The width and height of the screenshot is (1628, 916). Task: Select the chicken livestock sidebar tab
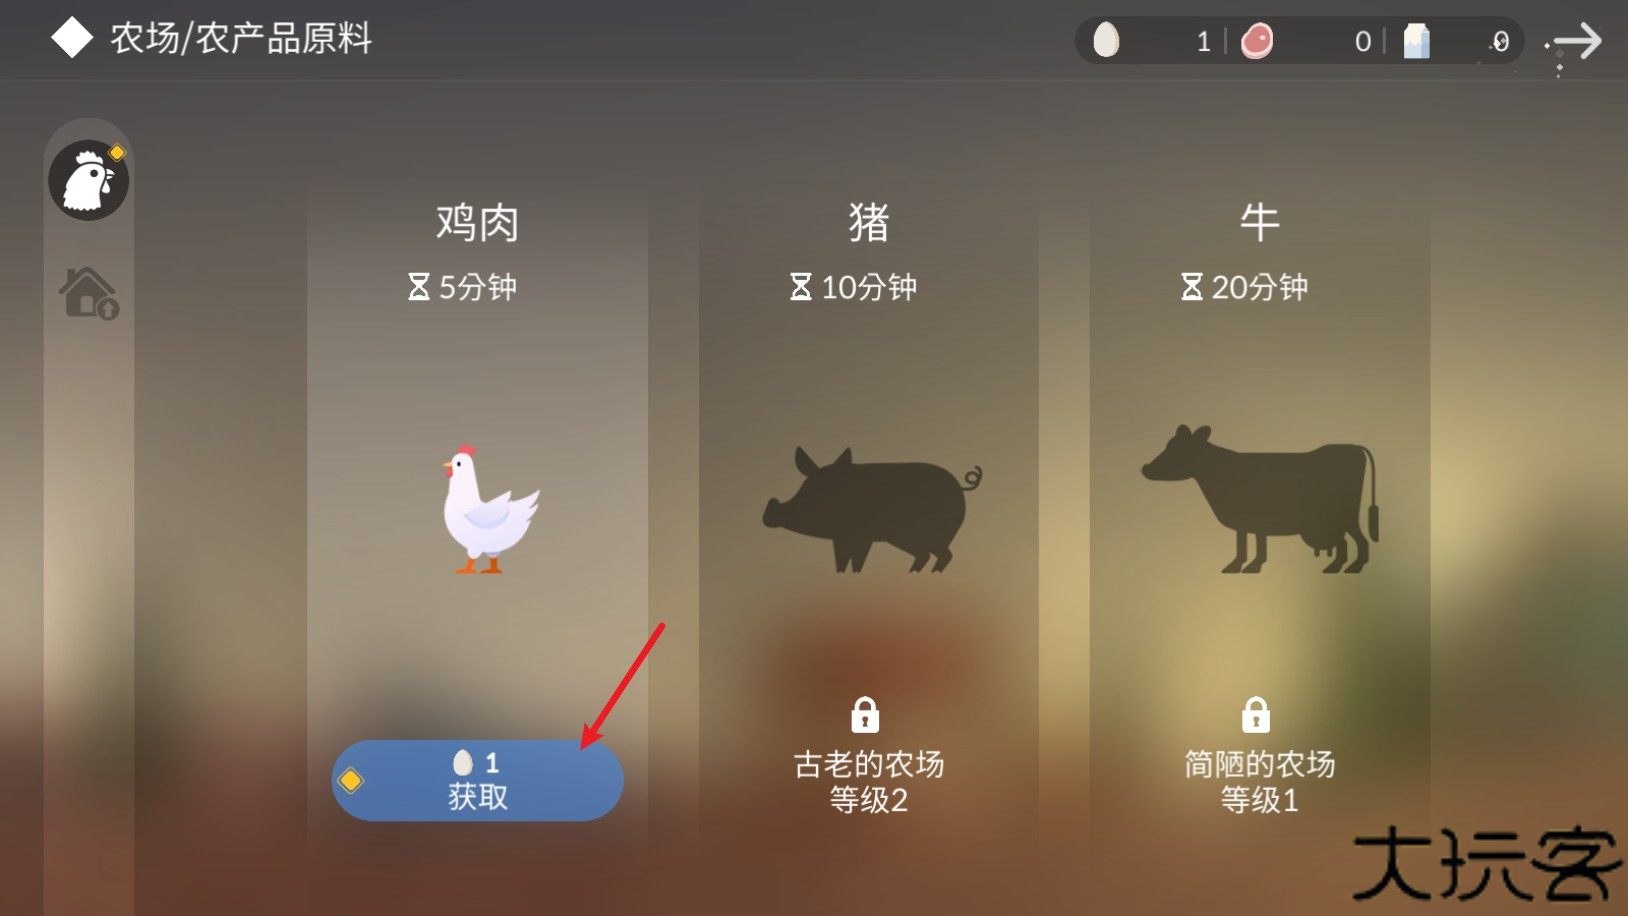click(89, 180)
